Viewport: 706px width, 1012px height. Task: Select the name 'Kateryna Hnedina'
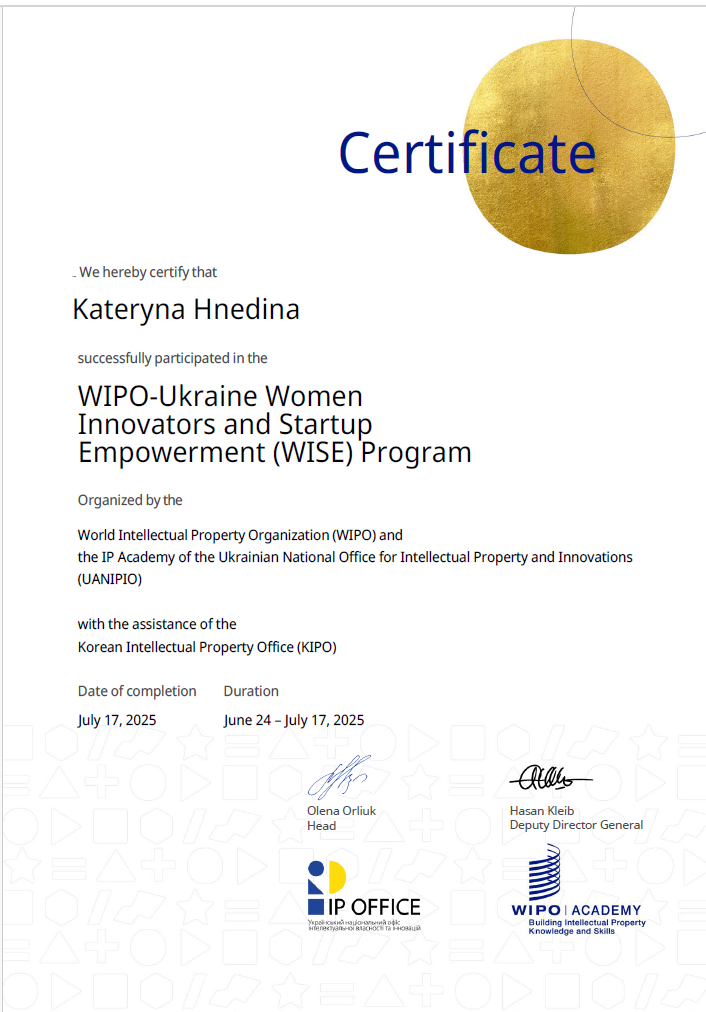186,309
